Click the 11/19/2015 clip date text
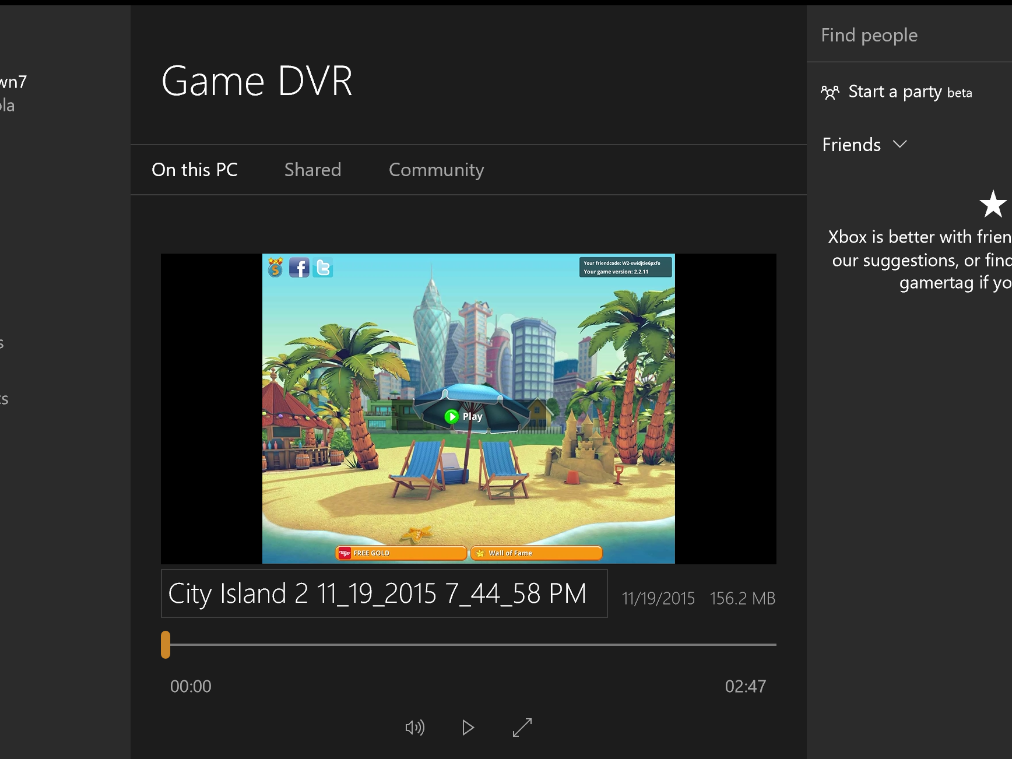 click(658, 598)
